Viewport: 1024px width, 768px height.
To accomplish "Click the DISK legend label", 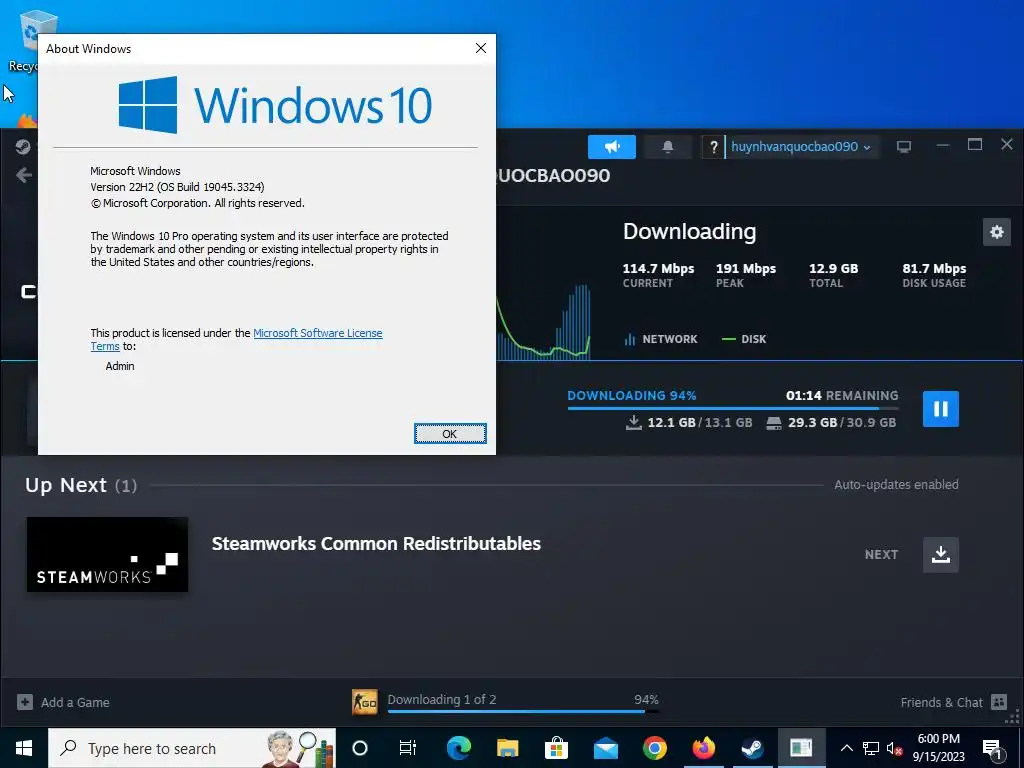I will [754, 339].
